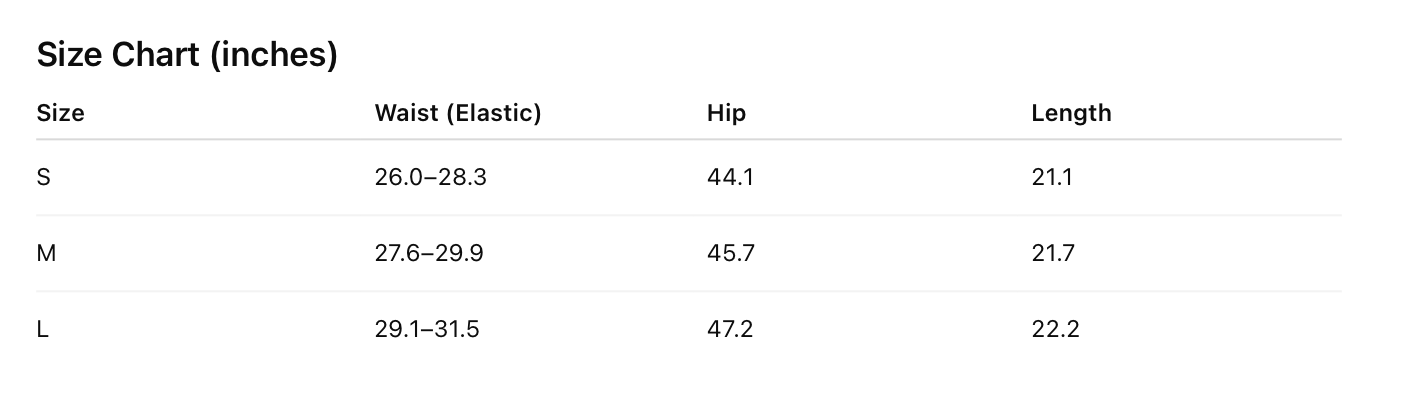Choose the 21.1 length value
The image size is (1422, 420).
click(x=1051, y=177)
